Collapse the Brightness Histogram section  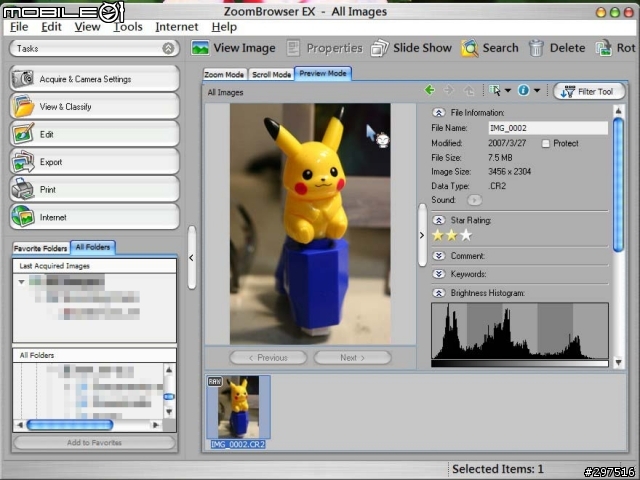point(438,293)
